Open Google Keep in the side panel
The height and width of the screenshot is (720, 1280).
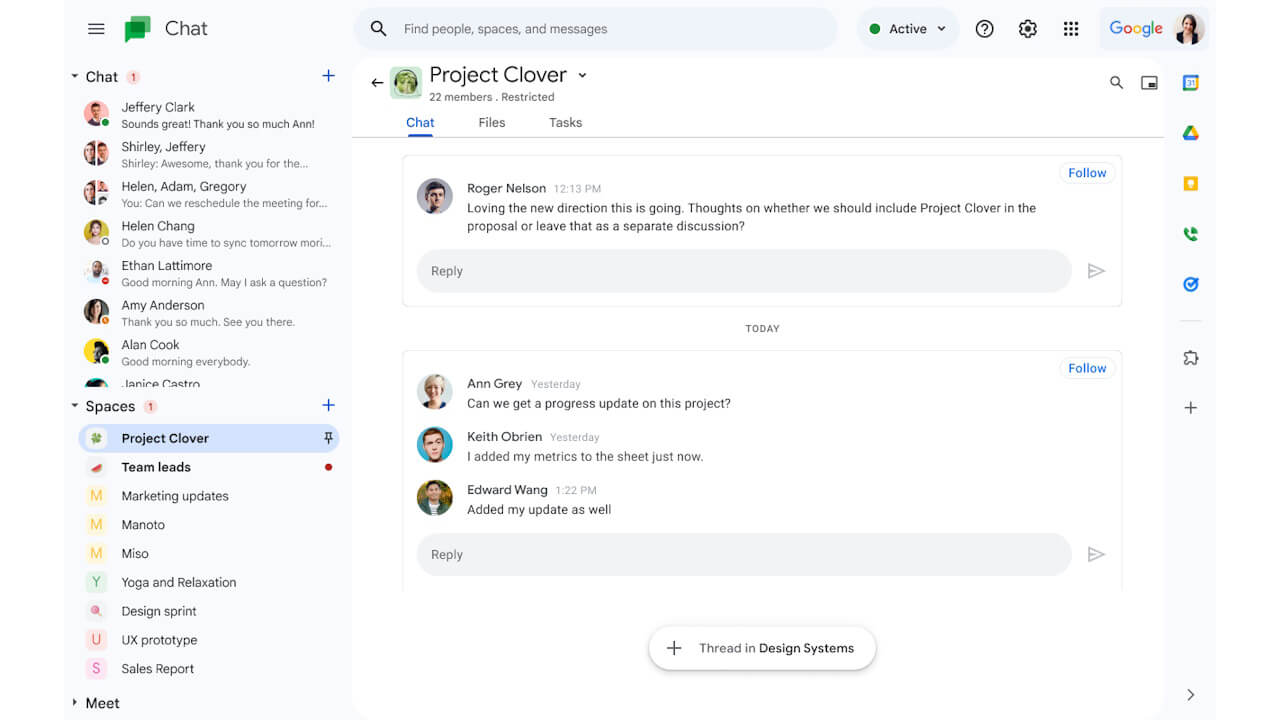coord(1190,183)
